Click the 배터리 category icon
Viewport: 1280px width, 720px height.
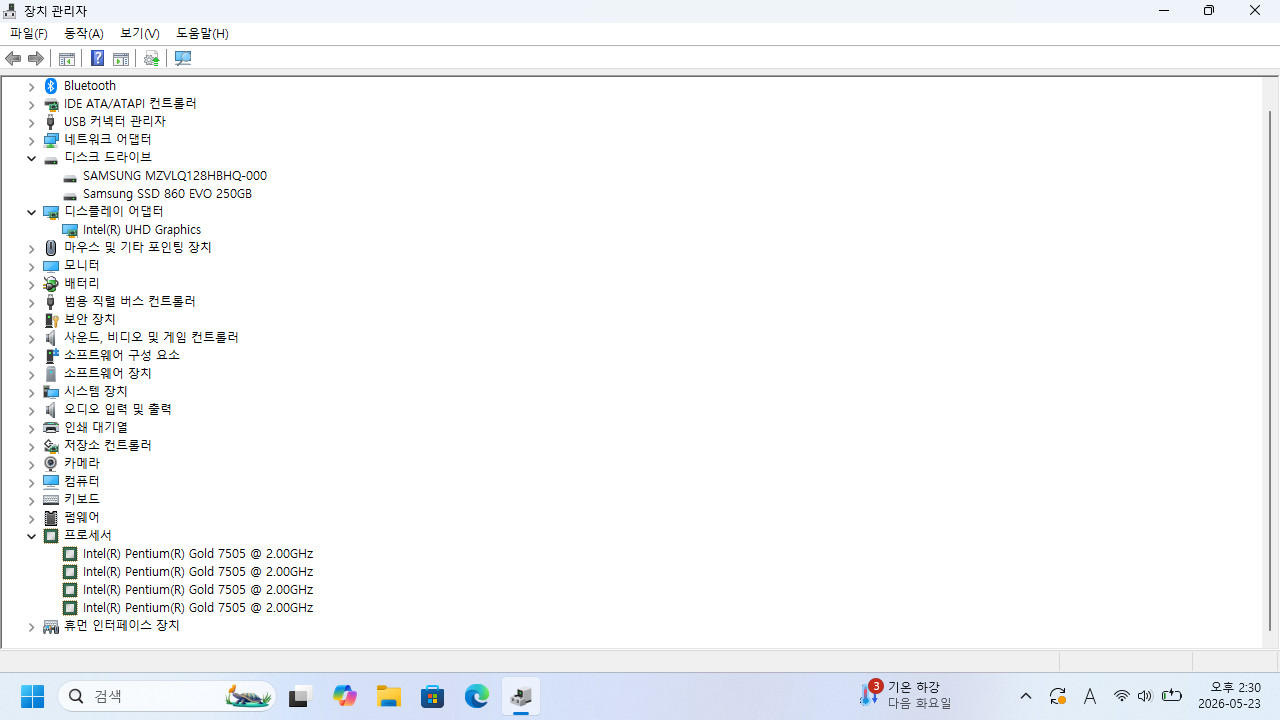pyautogui.click(x=51, y=284)
